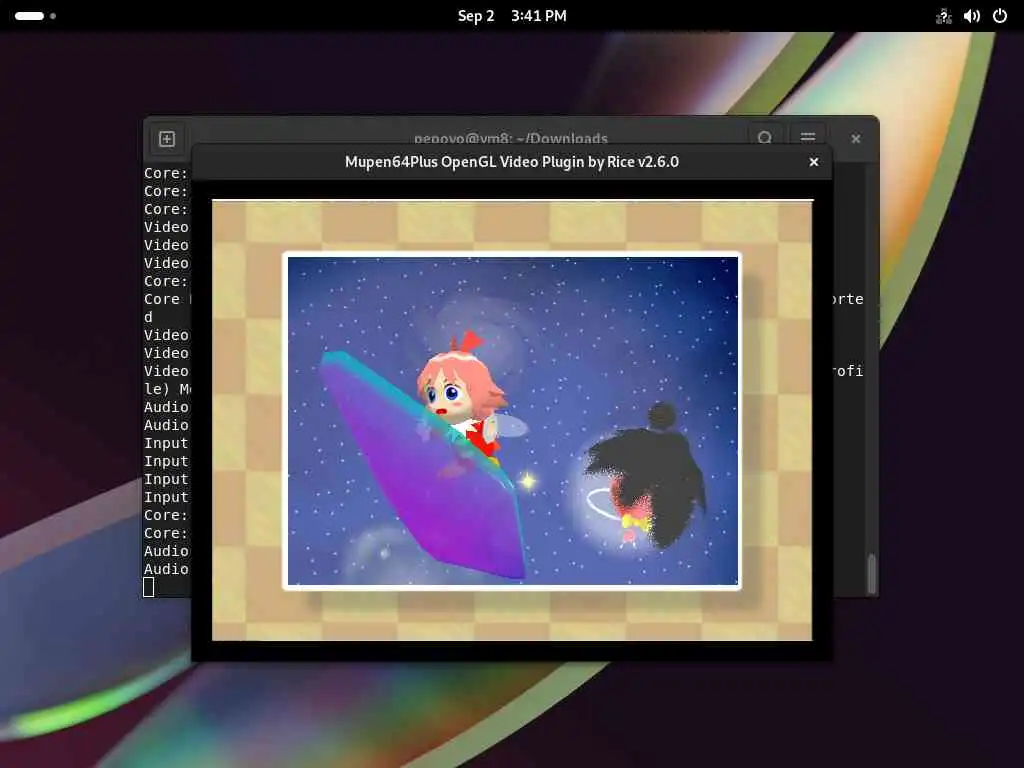Open the power icon system menu
The height and width of the screenshot is (768, 1024).
coord(1000,16)
